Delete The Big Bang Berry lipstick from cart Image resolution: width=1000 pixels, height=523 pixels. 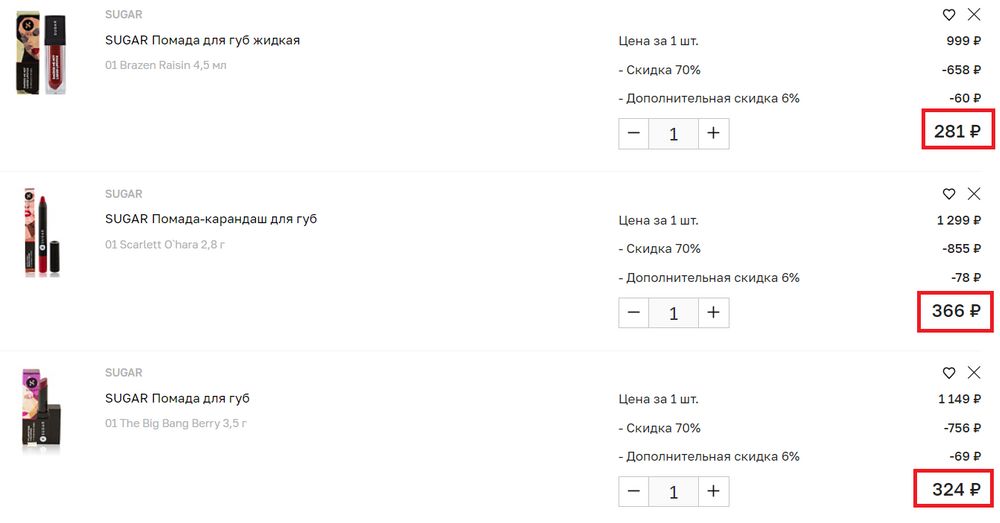[974, 373]
